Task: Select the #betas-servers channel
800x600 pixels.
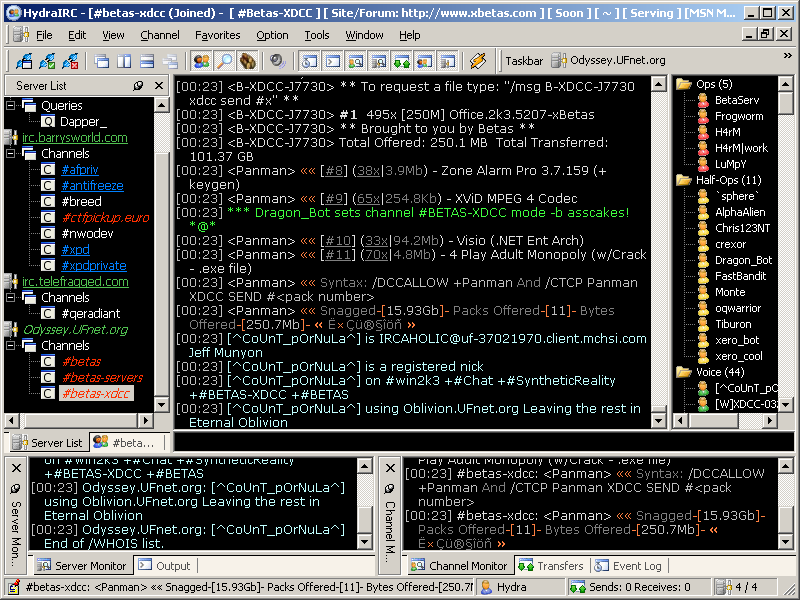Action: pyautogui.click(x=102, y=378)
